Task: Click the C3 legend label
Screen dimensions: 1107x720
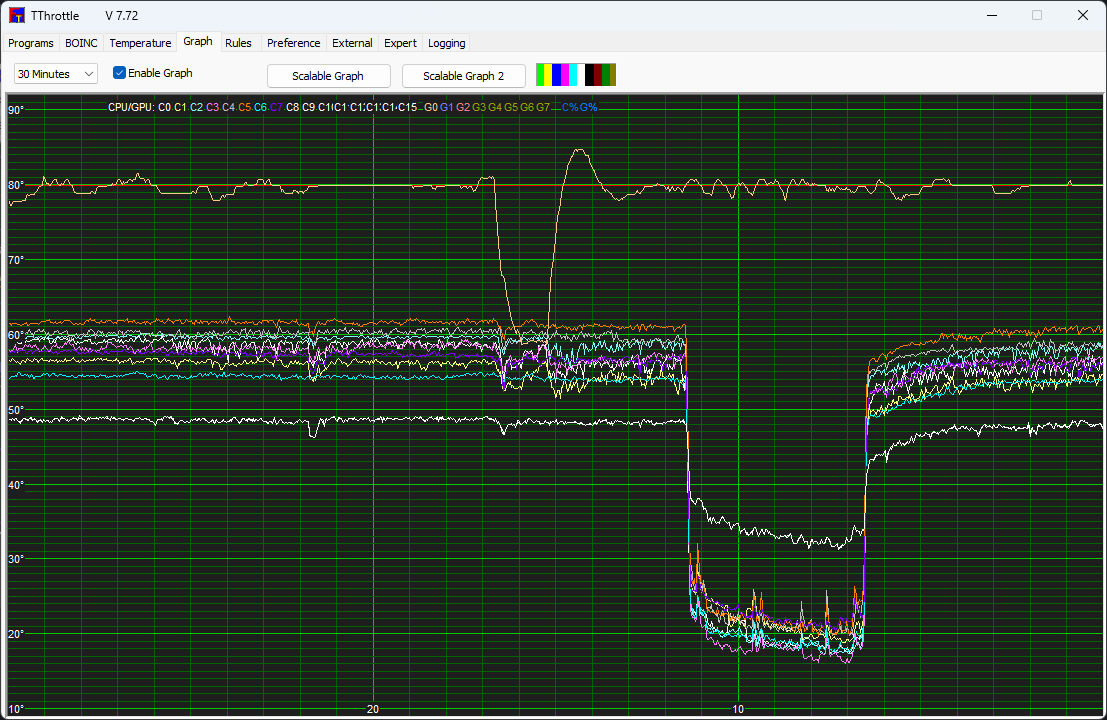Action: 213,107
